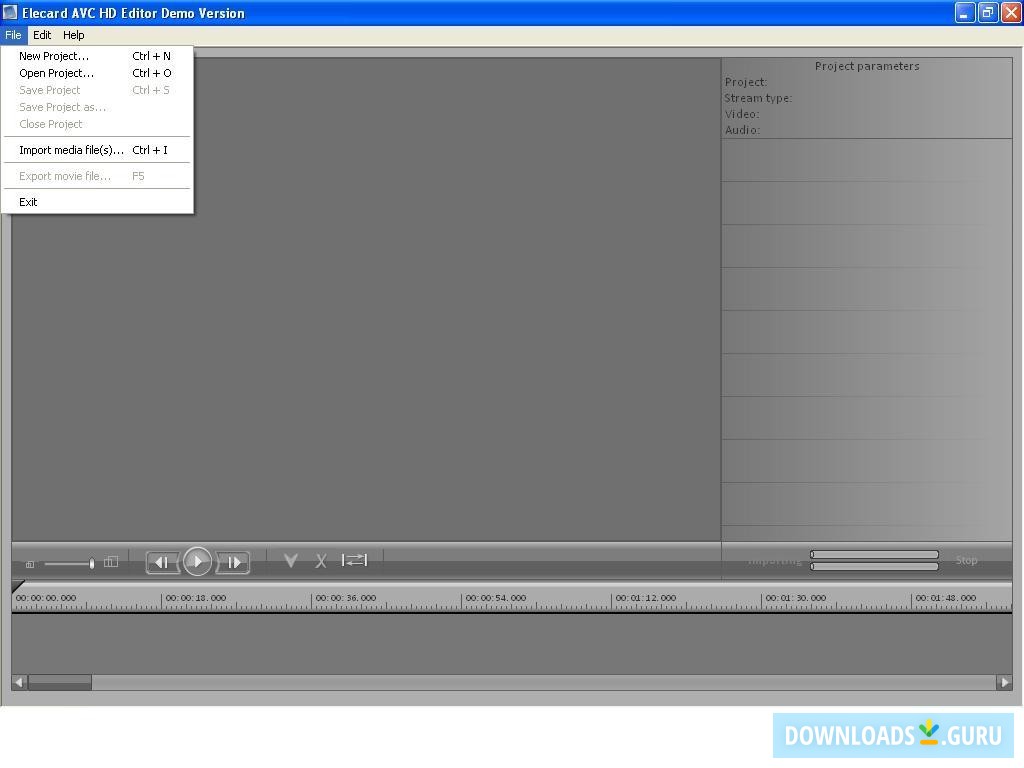The height and width of the screenshot is (768, 1024).
Task: Select the X cut icon on the toolbar
Action: pos(320,560)
